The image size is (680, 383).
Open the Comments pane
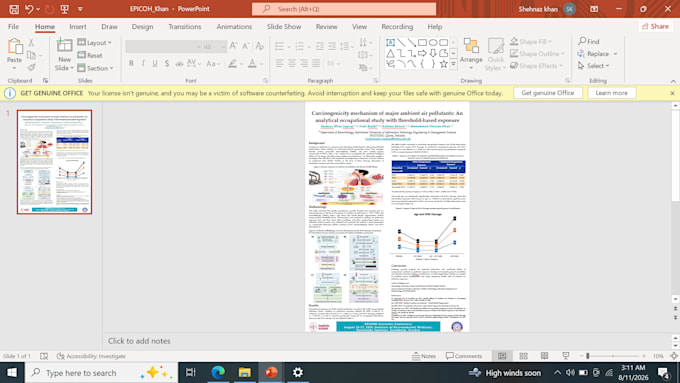click(x=464, y=356)
